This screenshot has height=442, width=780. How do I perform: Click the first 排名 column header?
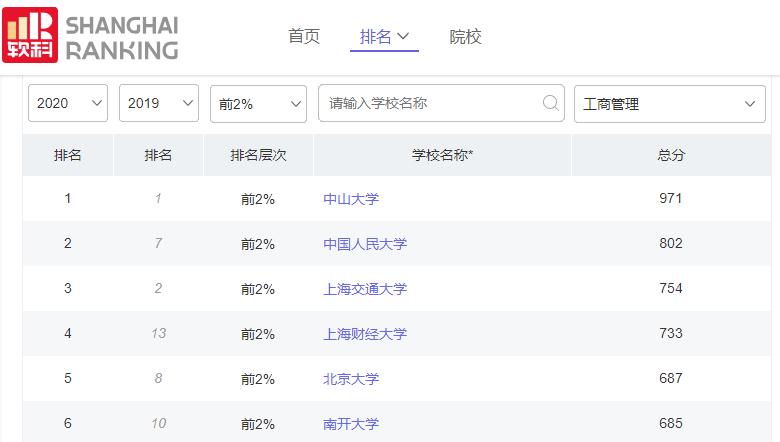coord(68,155)
